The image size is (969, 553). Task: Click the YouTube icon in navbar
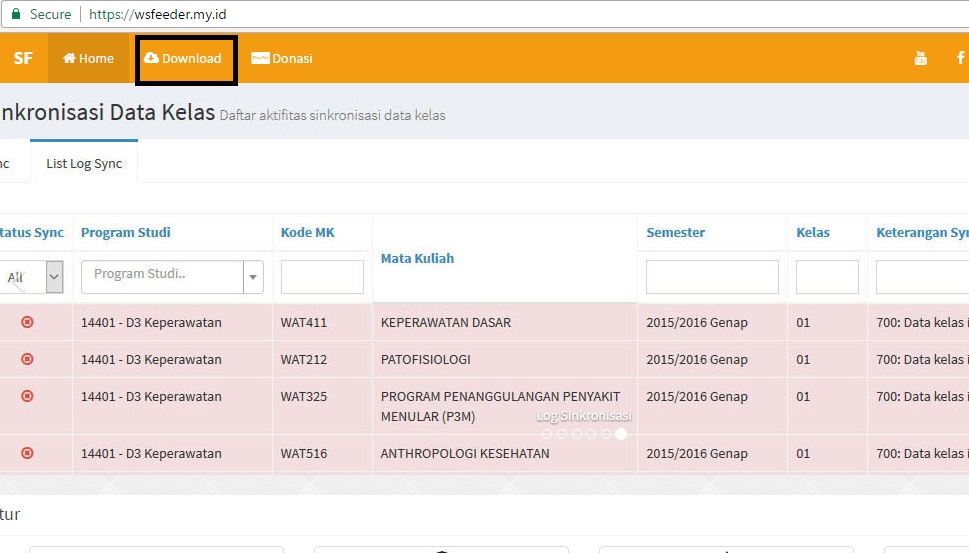(x=920, y=59)
